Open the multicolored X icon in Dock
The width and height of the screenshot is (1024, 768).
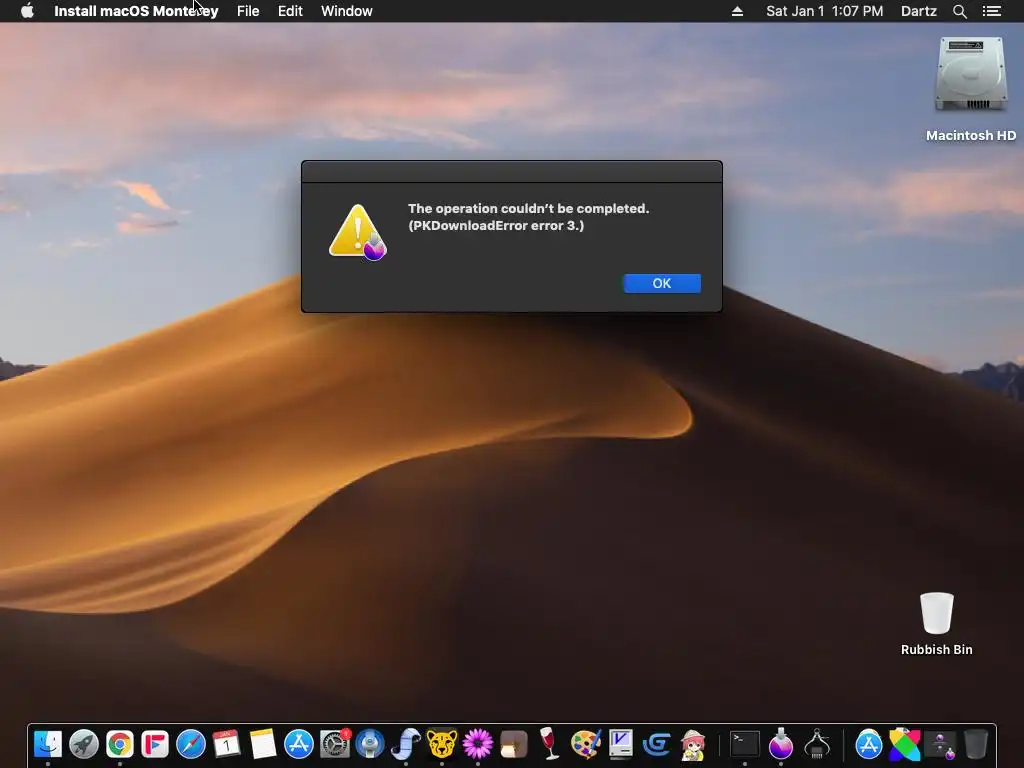click(x=904, y=744)
